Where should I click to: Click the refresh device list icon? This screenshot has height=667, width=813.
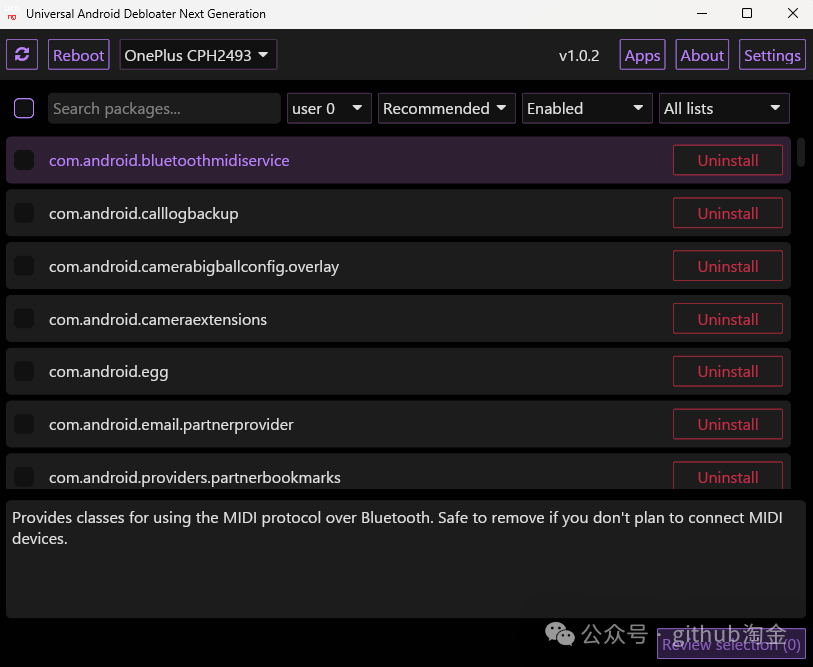(22, 54)
